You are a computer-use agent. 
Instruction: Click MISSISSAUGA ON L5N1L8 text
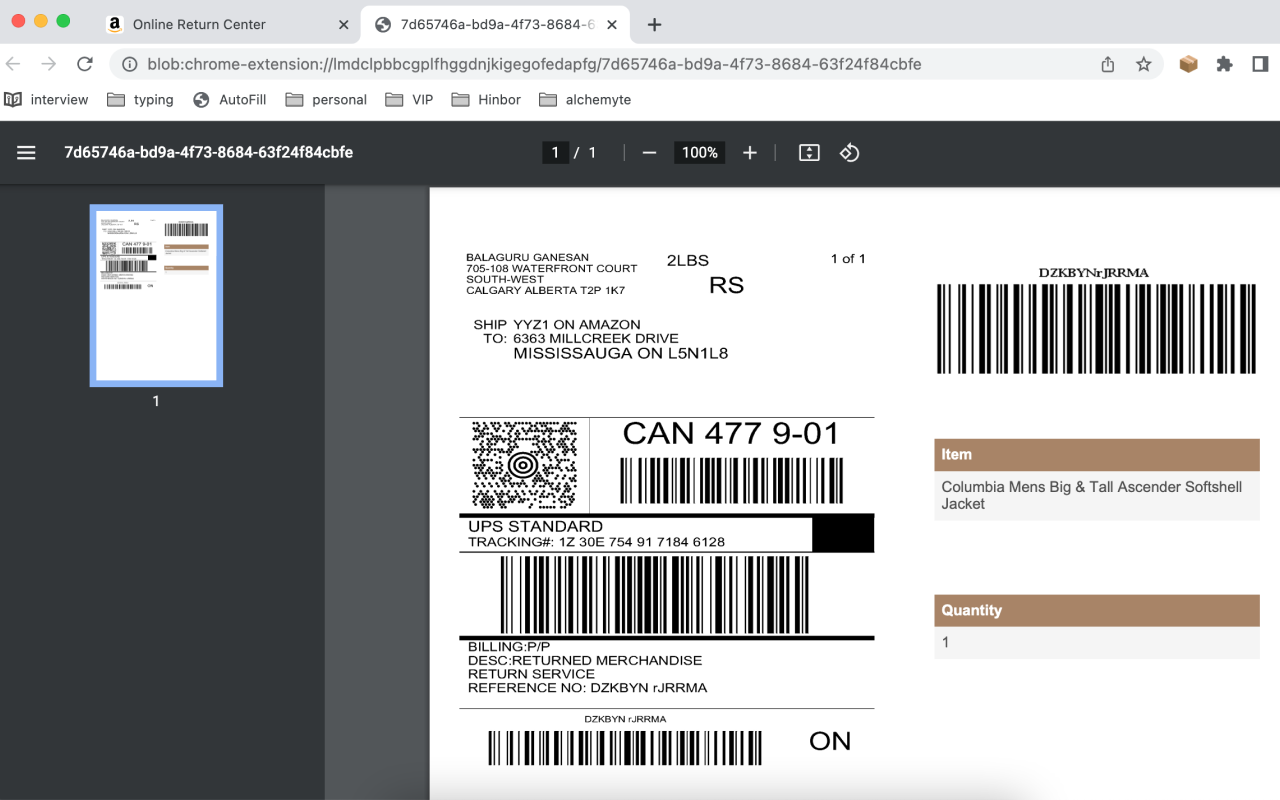(x=620, y=353)
